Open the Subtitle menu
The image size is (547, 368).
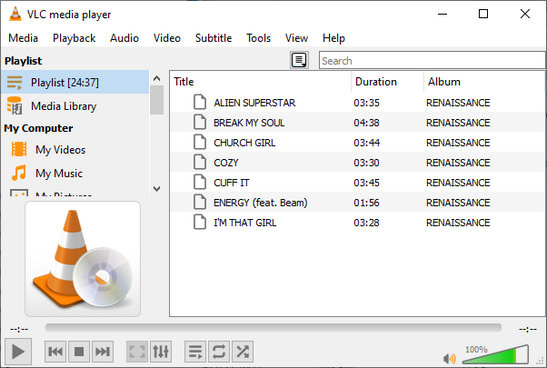pyautogui.click(x=213, y=38)
